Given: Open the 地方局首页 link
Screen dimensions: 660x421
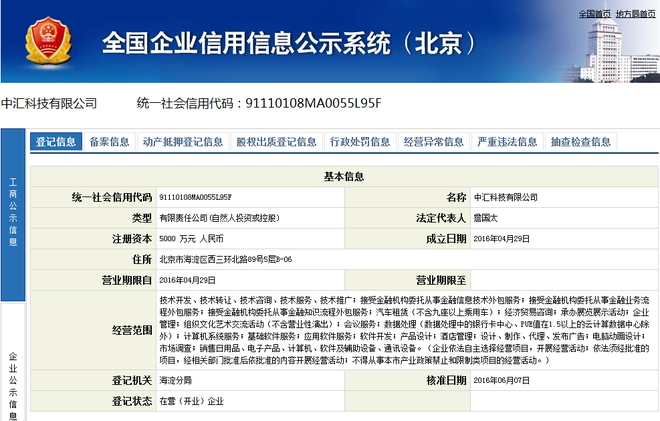Looking at the screenshot, I should click(x=636, y=14).
